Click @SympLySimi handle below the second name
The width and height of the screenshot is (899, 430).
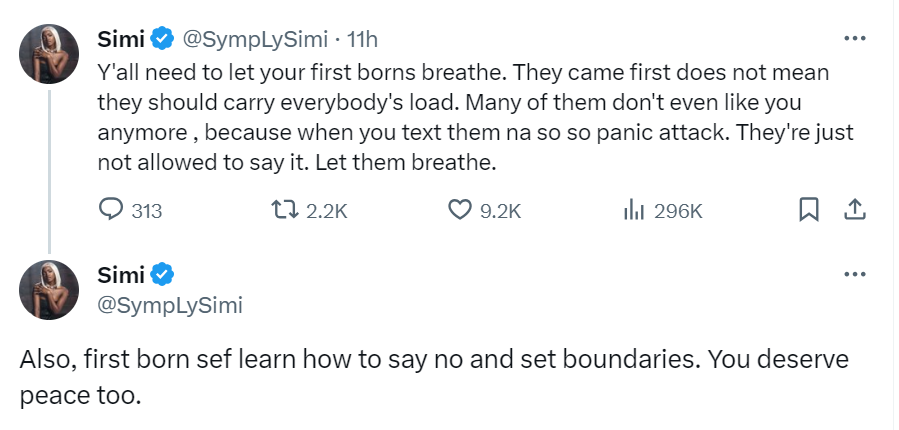coord(169,305)
